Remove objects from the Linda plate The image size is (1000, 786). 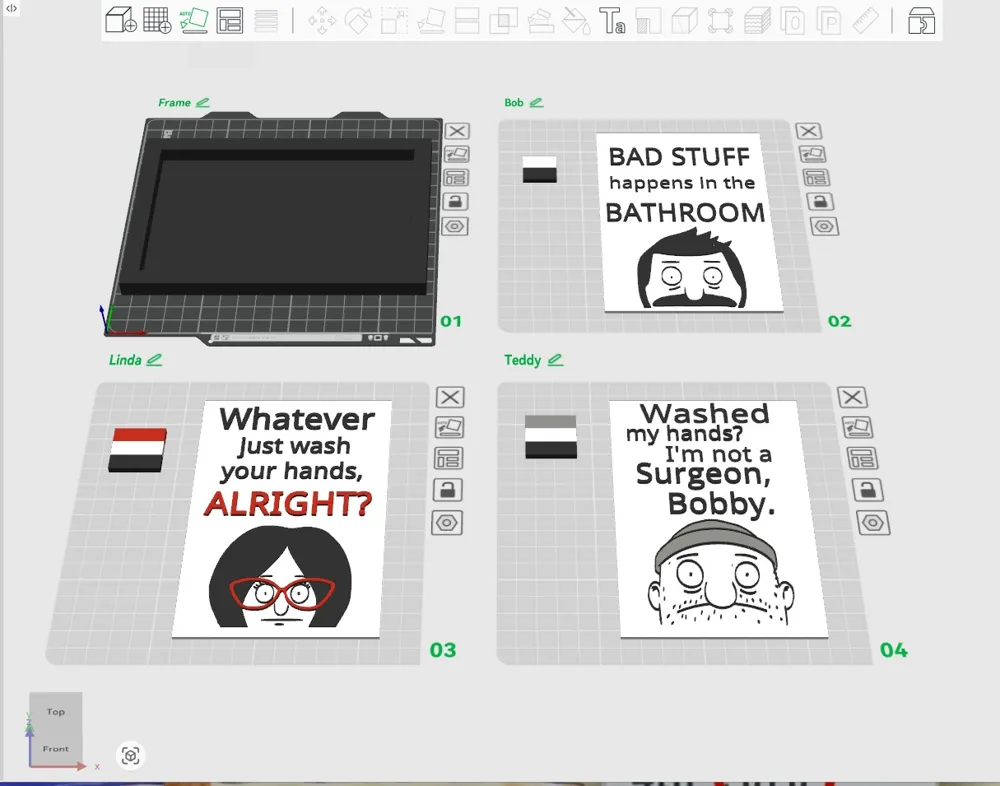click(x=450, y=397)
